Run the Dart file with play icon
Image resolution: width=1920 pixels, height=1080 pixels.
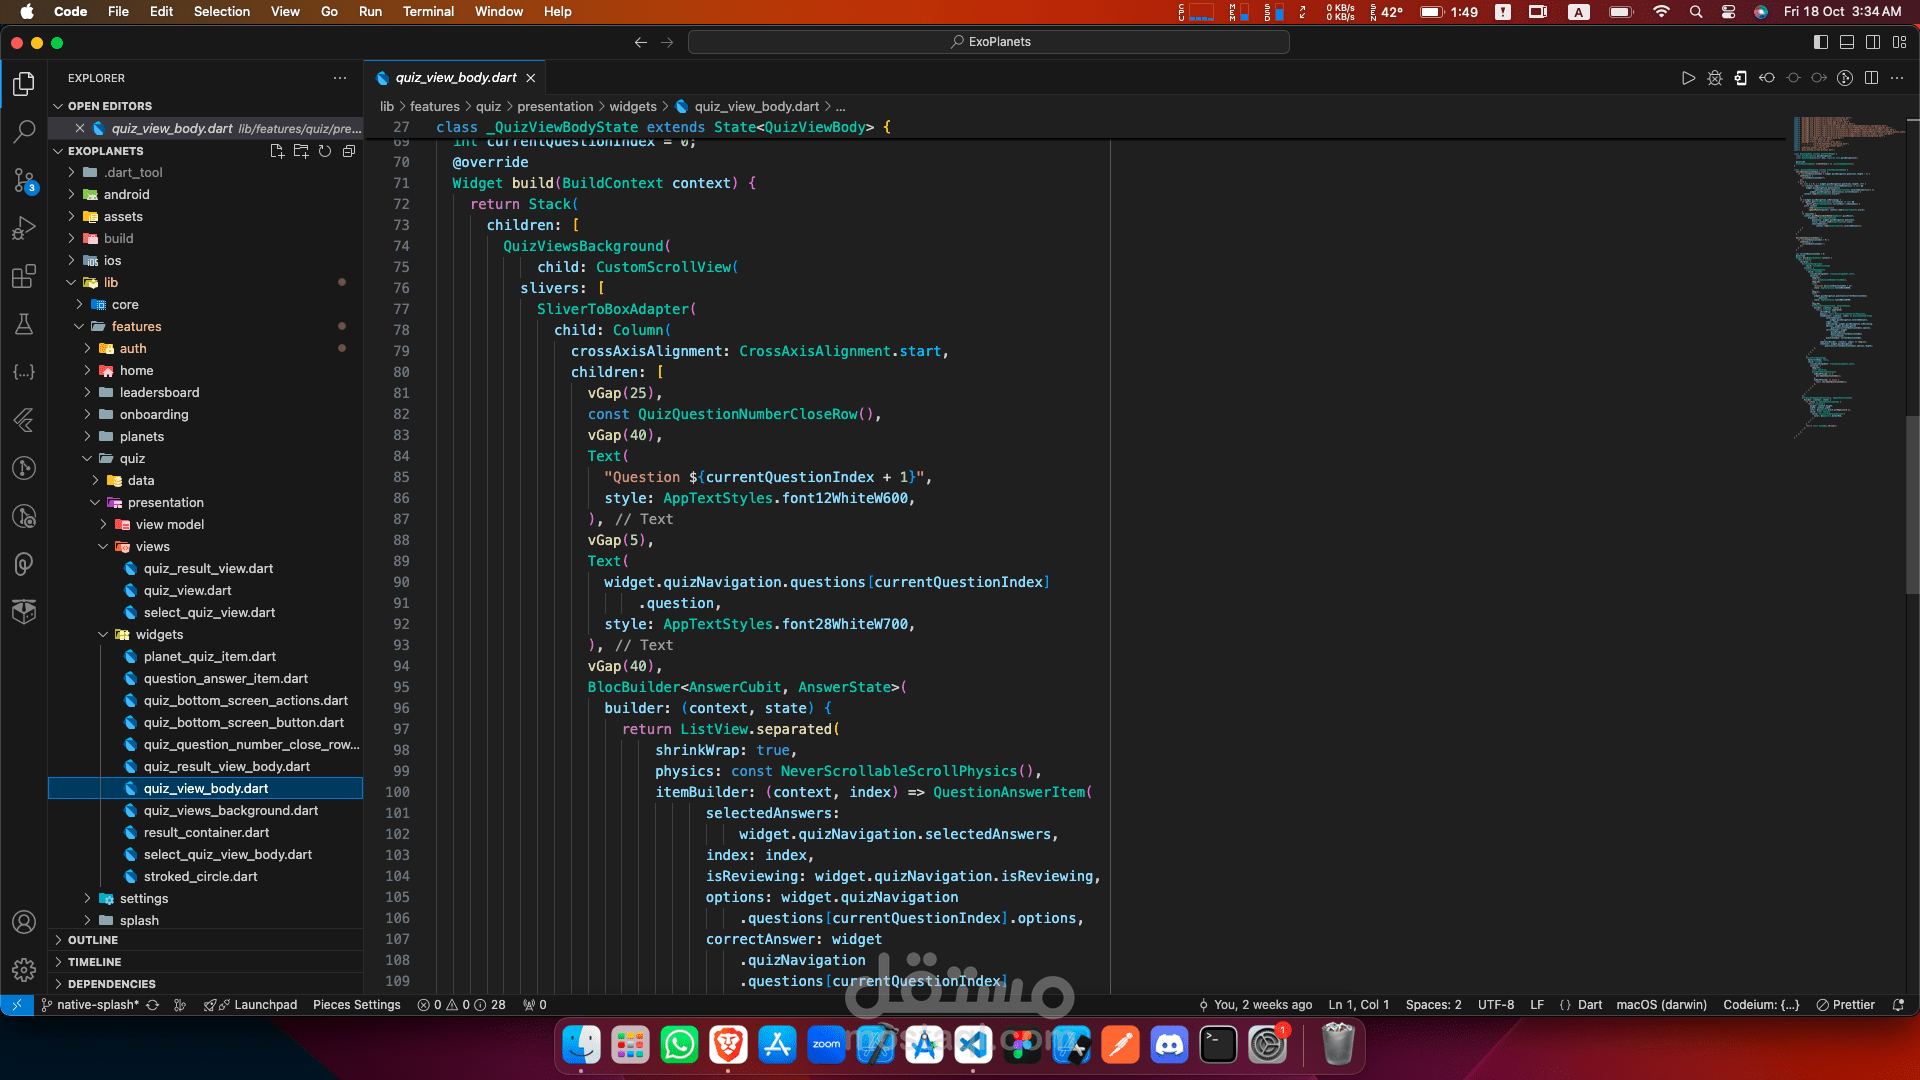pyautogui.click(x=1688, y=78)
